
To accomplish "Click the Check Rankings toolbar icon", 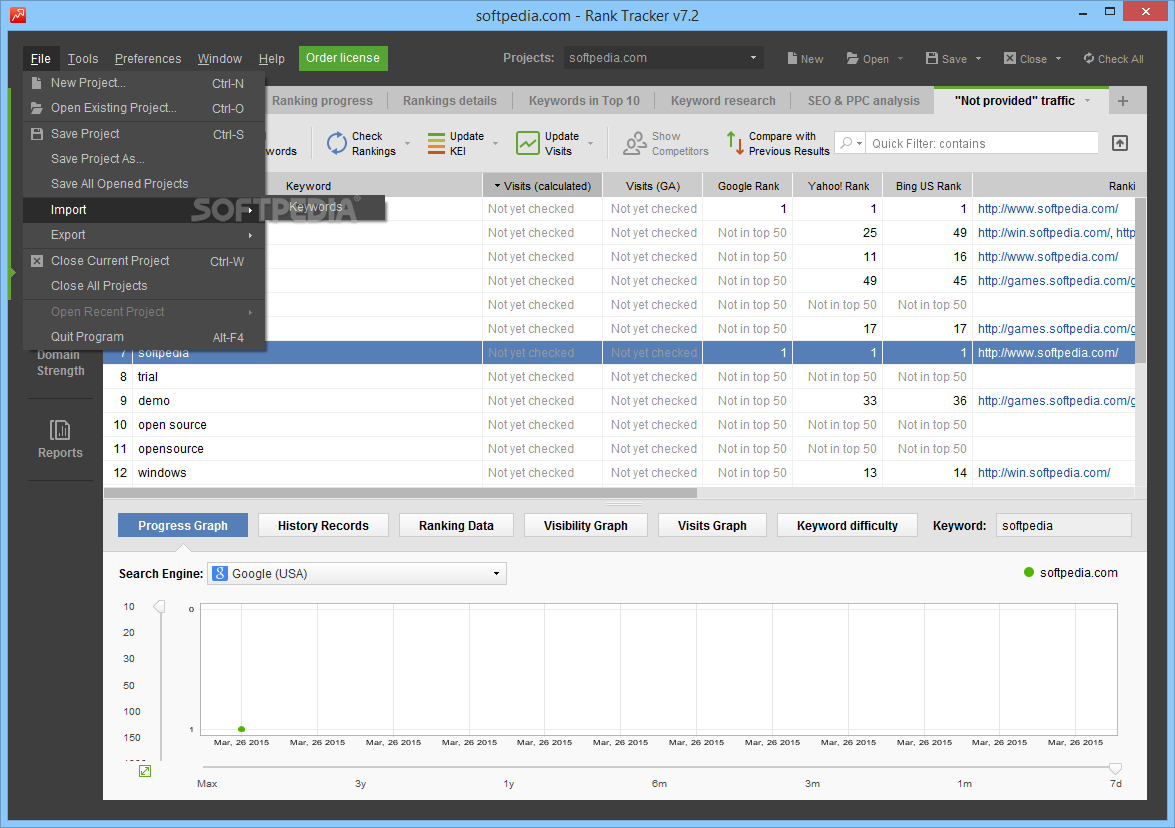I will coord(337,143).
